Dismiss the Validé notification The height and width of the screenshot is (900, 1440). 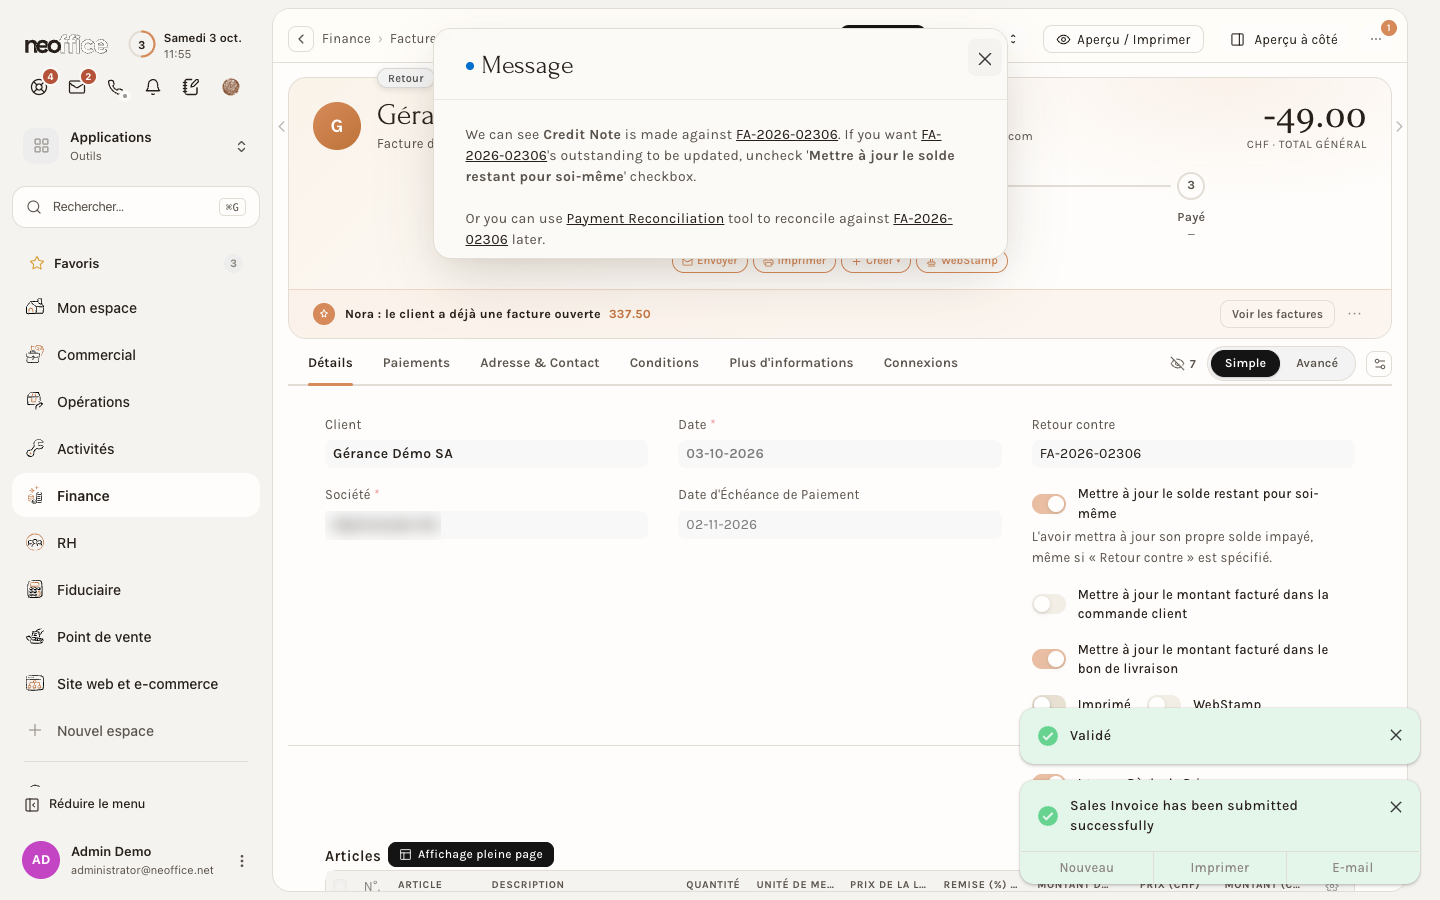tap(1396, 735)
